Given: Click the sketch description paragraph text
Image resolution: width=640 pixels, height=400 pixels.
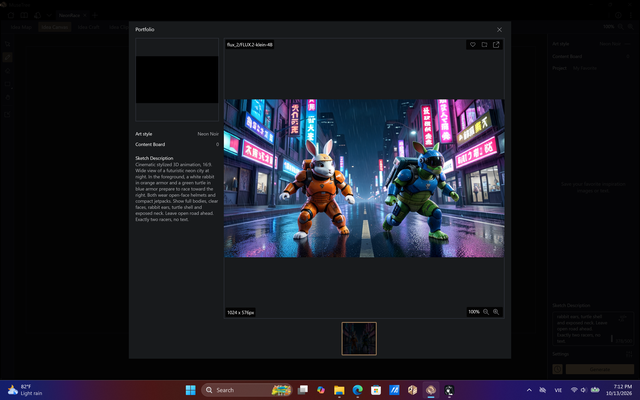Looking at the screenshot, I should coord(176,192).
